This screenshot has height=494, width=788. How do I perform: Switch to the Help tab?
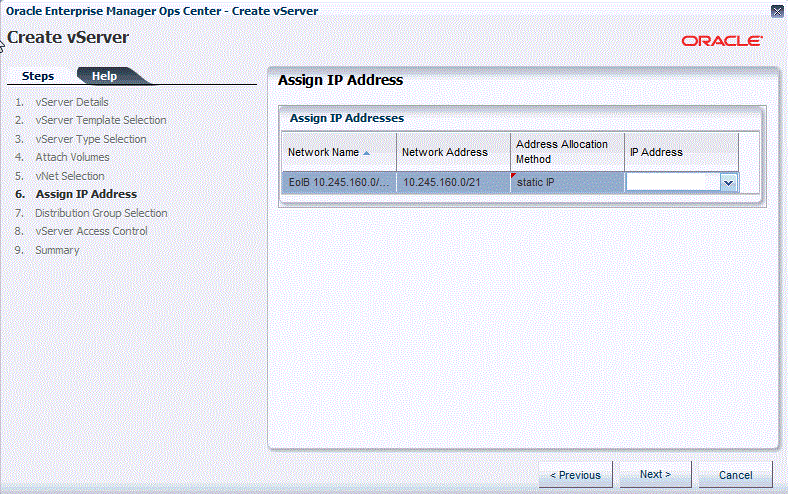(105, 76)
